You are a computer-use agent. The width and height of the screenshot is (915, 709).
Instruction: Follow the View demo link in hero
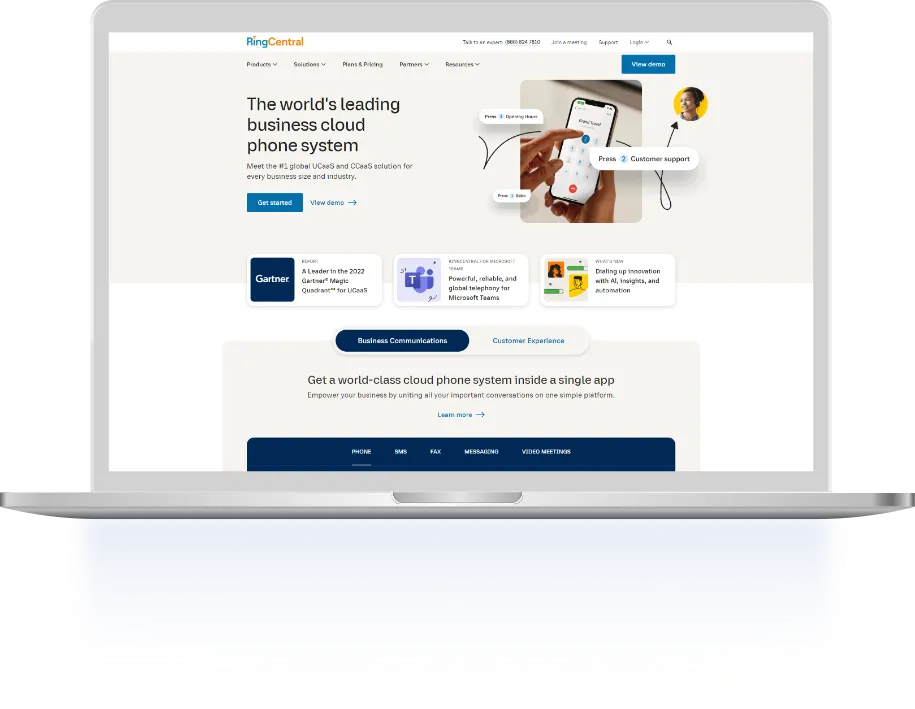(327, 202)
